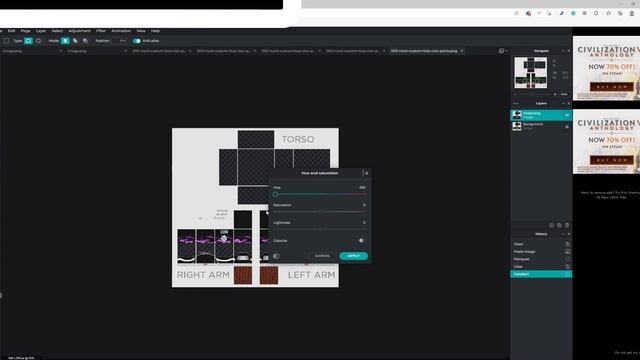Image resolution: width=640 pixels, height=360 pixels.
Task: Close the Hue and saturation dialog
Action: (x=367, y=173)
